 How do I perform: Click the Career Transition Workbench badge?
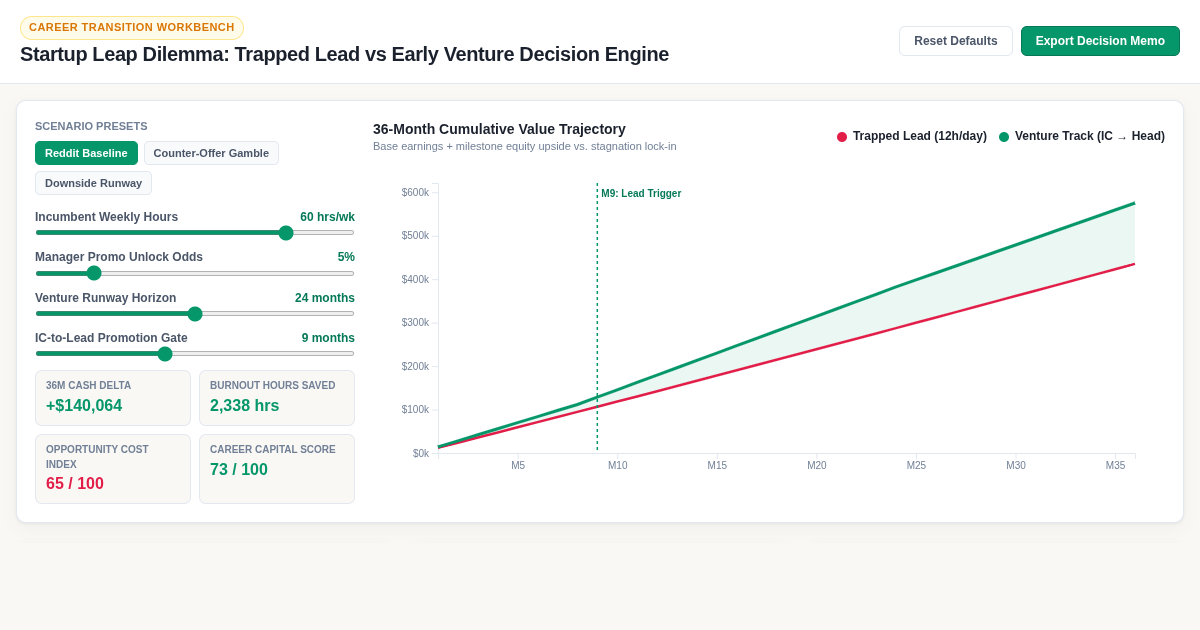click(x=132, y=28)
